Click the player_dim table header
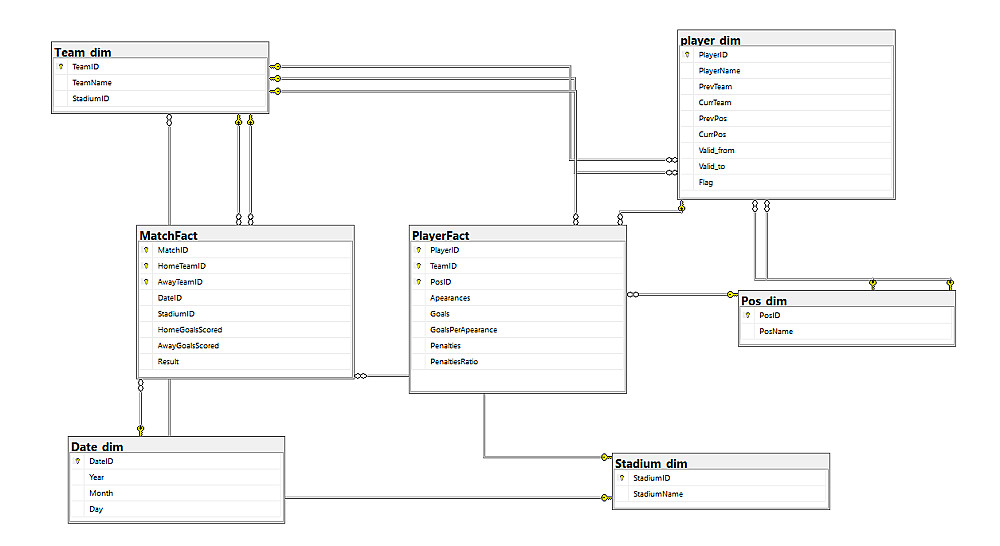 (786, 39)
